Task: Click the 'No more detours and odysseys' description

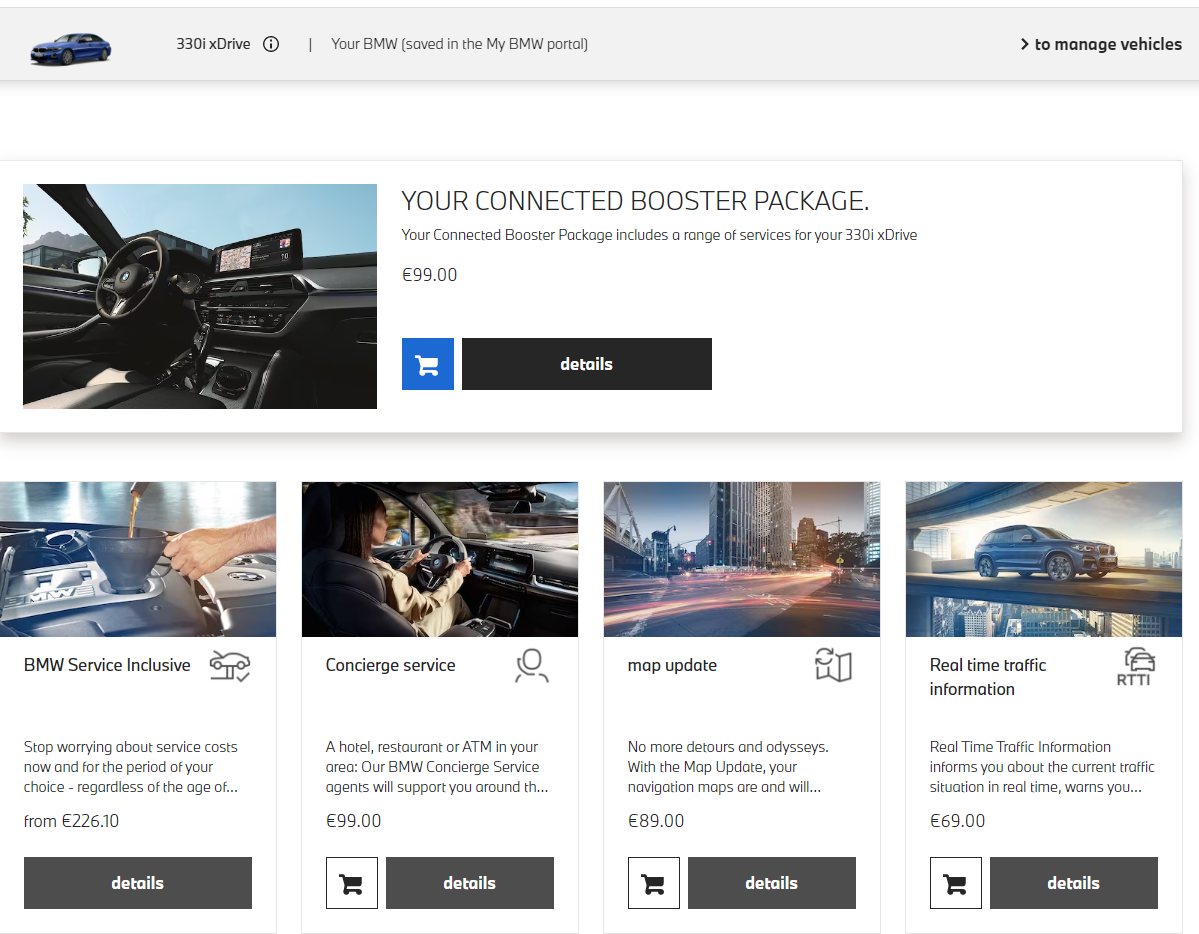Action: click(x=728, y=766)
